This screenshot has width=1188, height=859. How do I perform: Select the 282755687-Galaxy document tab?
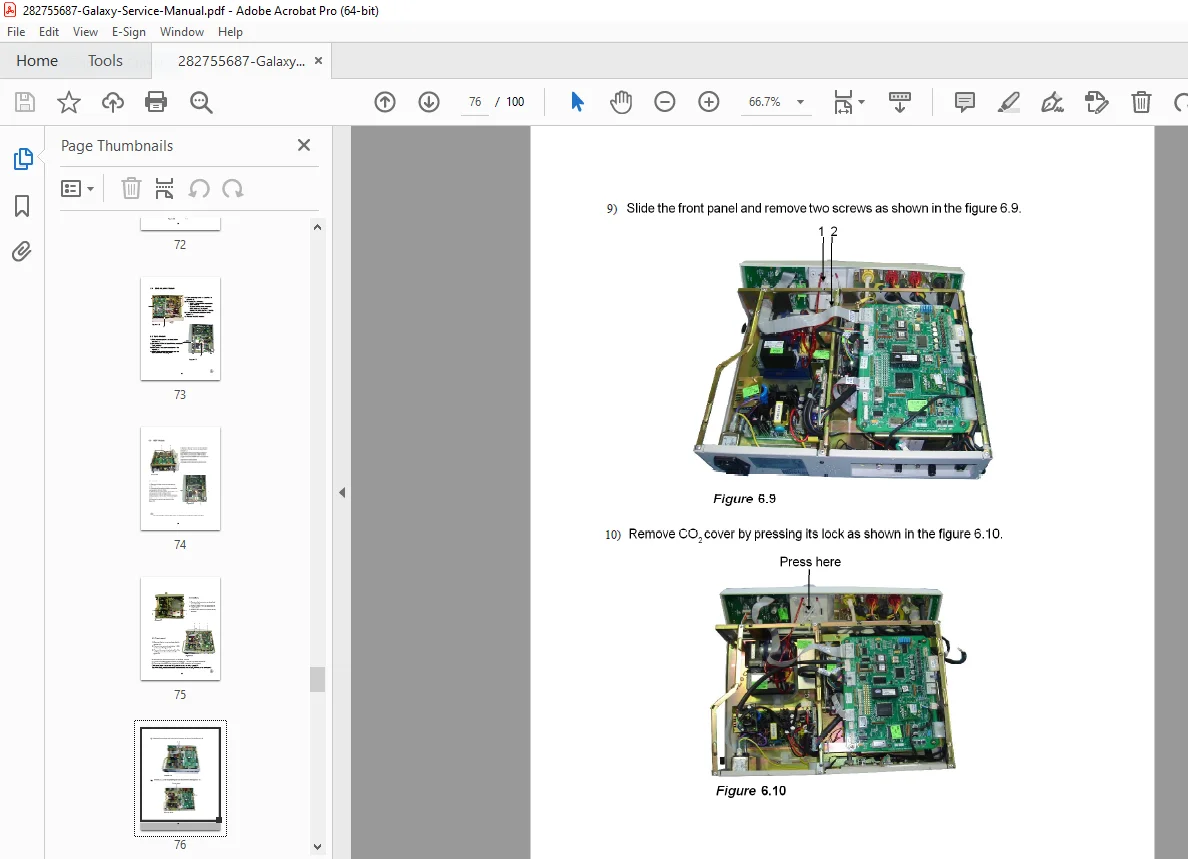pos(241,61)
